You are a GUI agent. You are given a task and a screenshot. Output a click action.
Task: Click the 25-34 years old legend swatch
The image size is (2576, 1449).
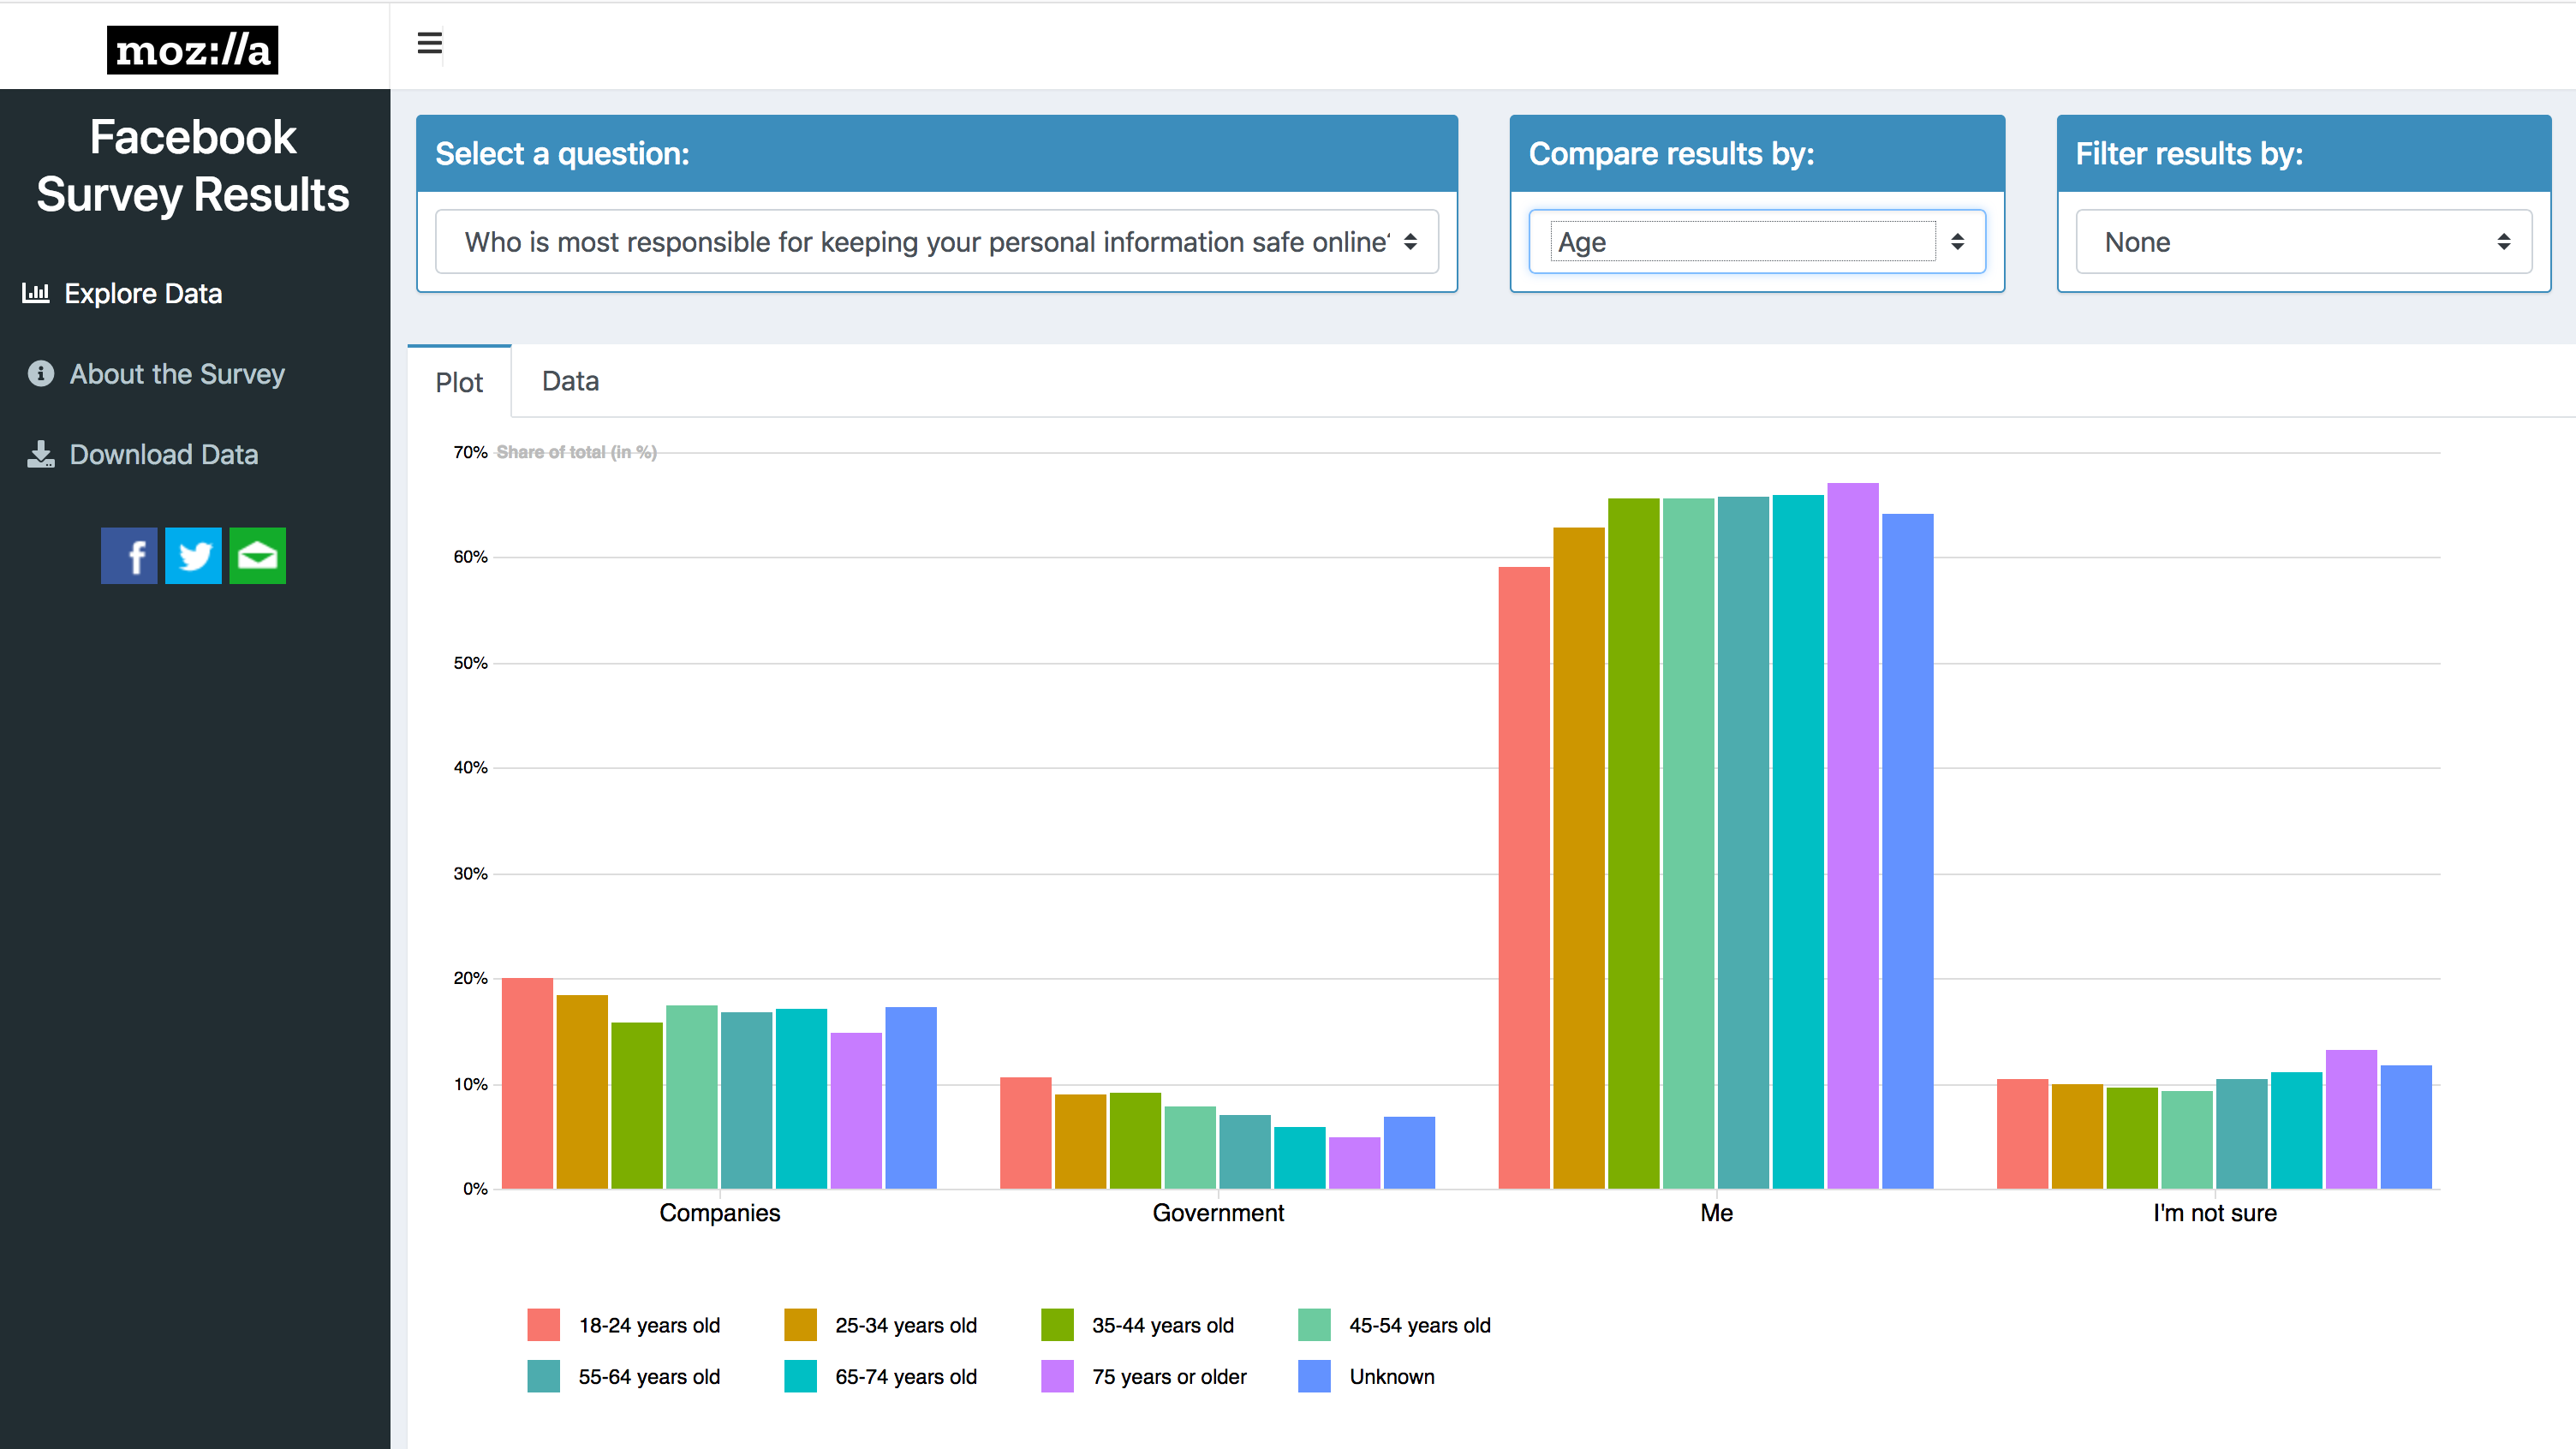[800, 1325]
